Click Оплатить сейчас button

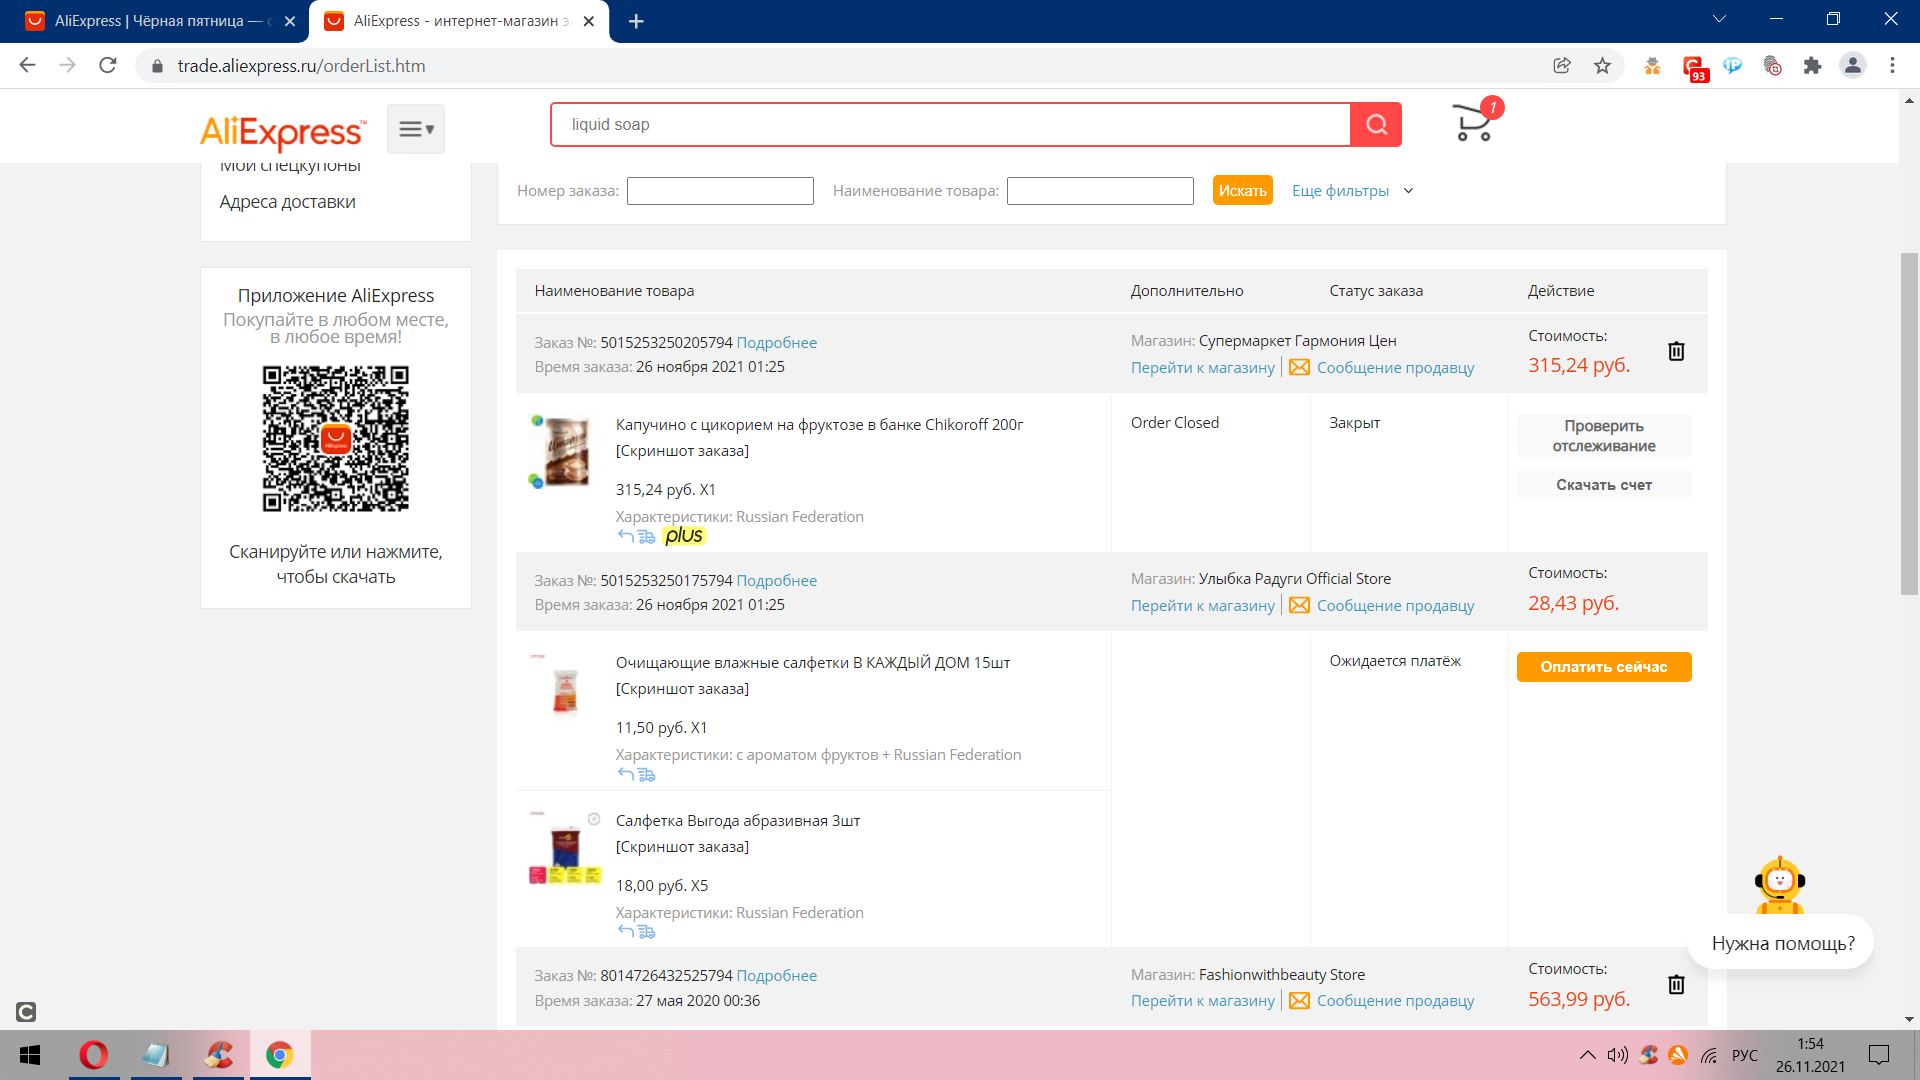point(1604,667)
